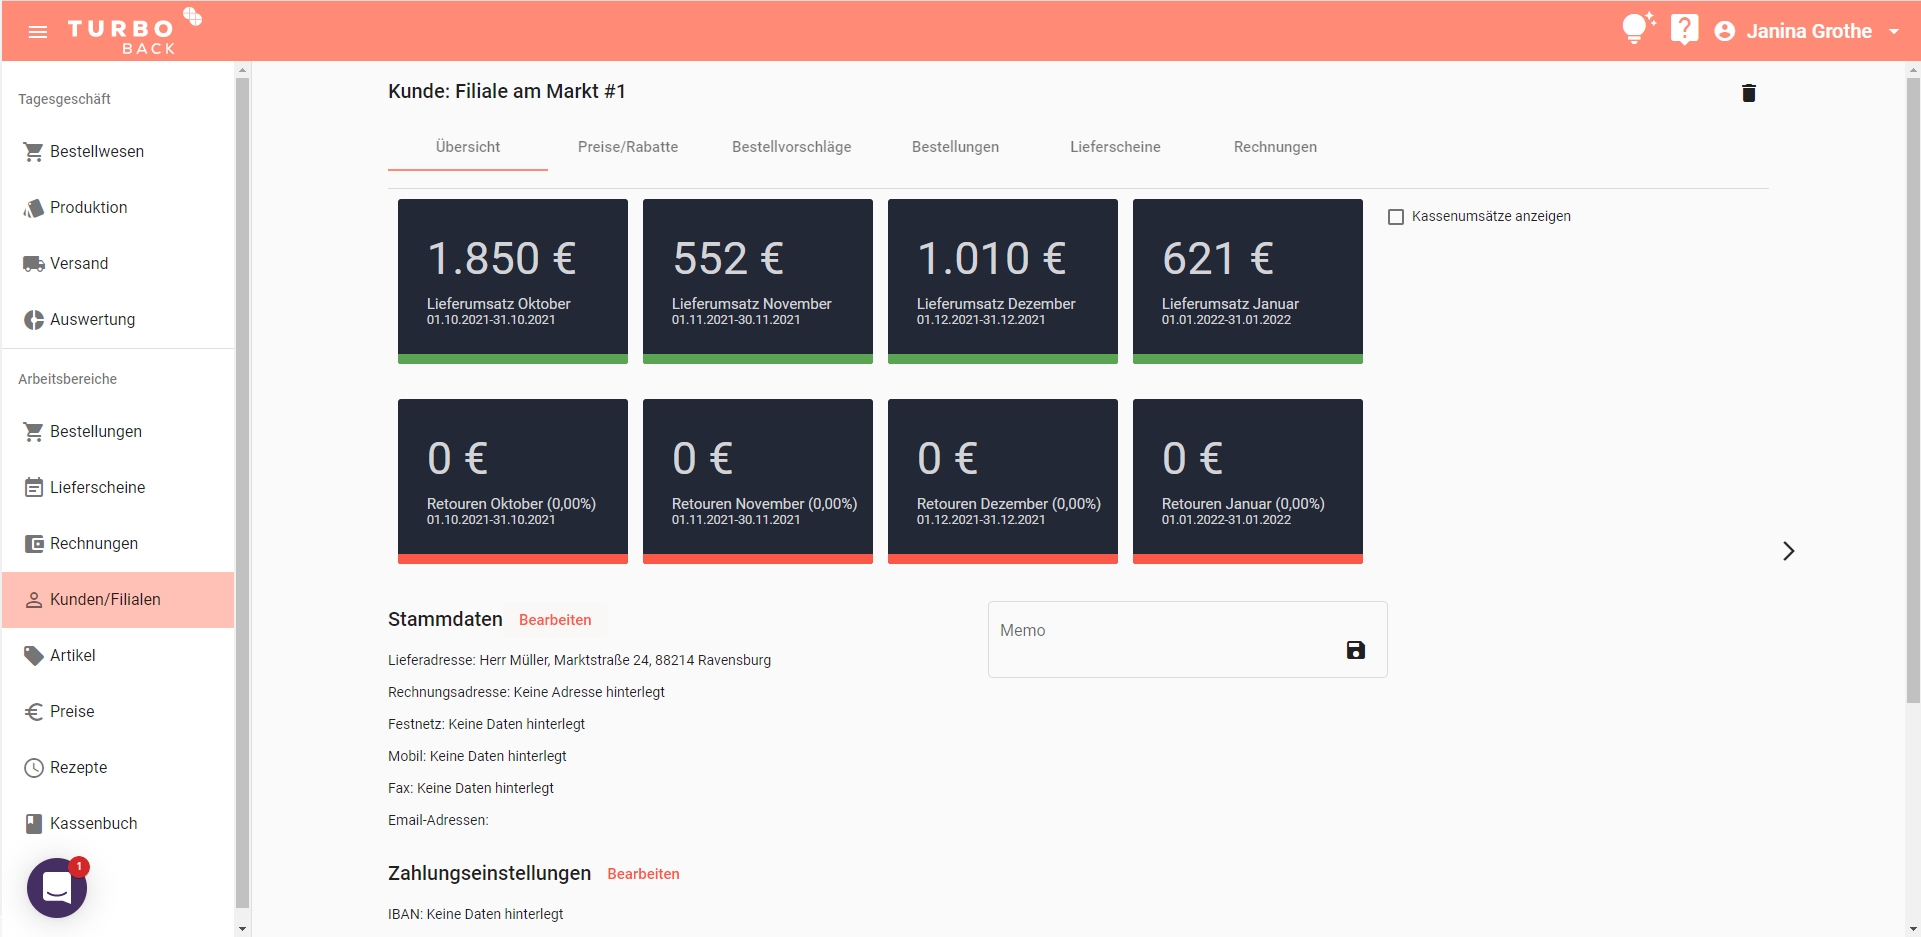Switch to the Preise/Rabatte tab
This screenshot has width=1921, height=937.
[628, 147]
